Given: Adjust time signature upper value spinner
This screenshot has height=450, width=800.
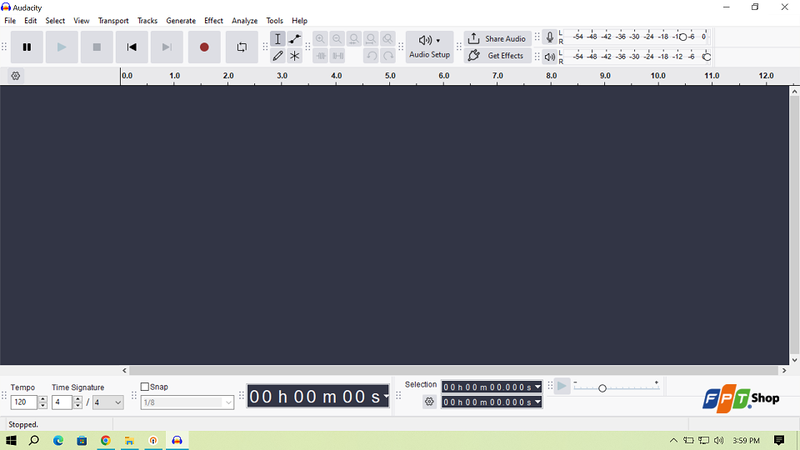Looking at the screenshot, I should point(78,402).
